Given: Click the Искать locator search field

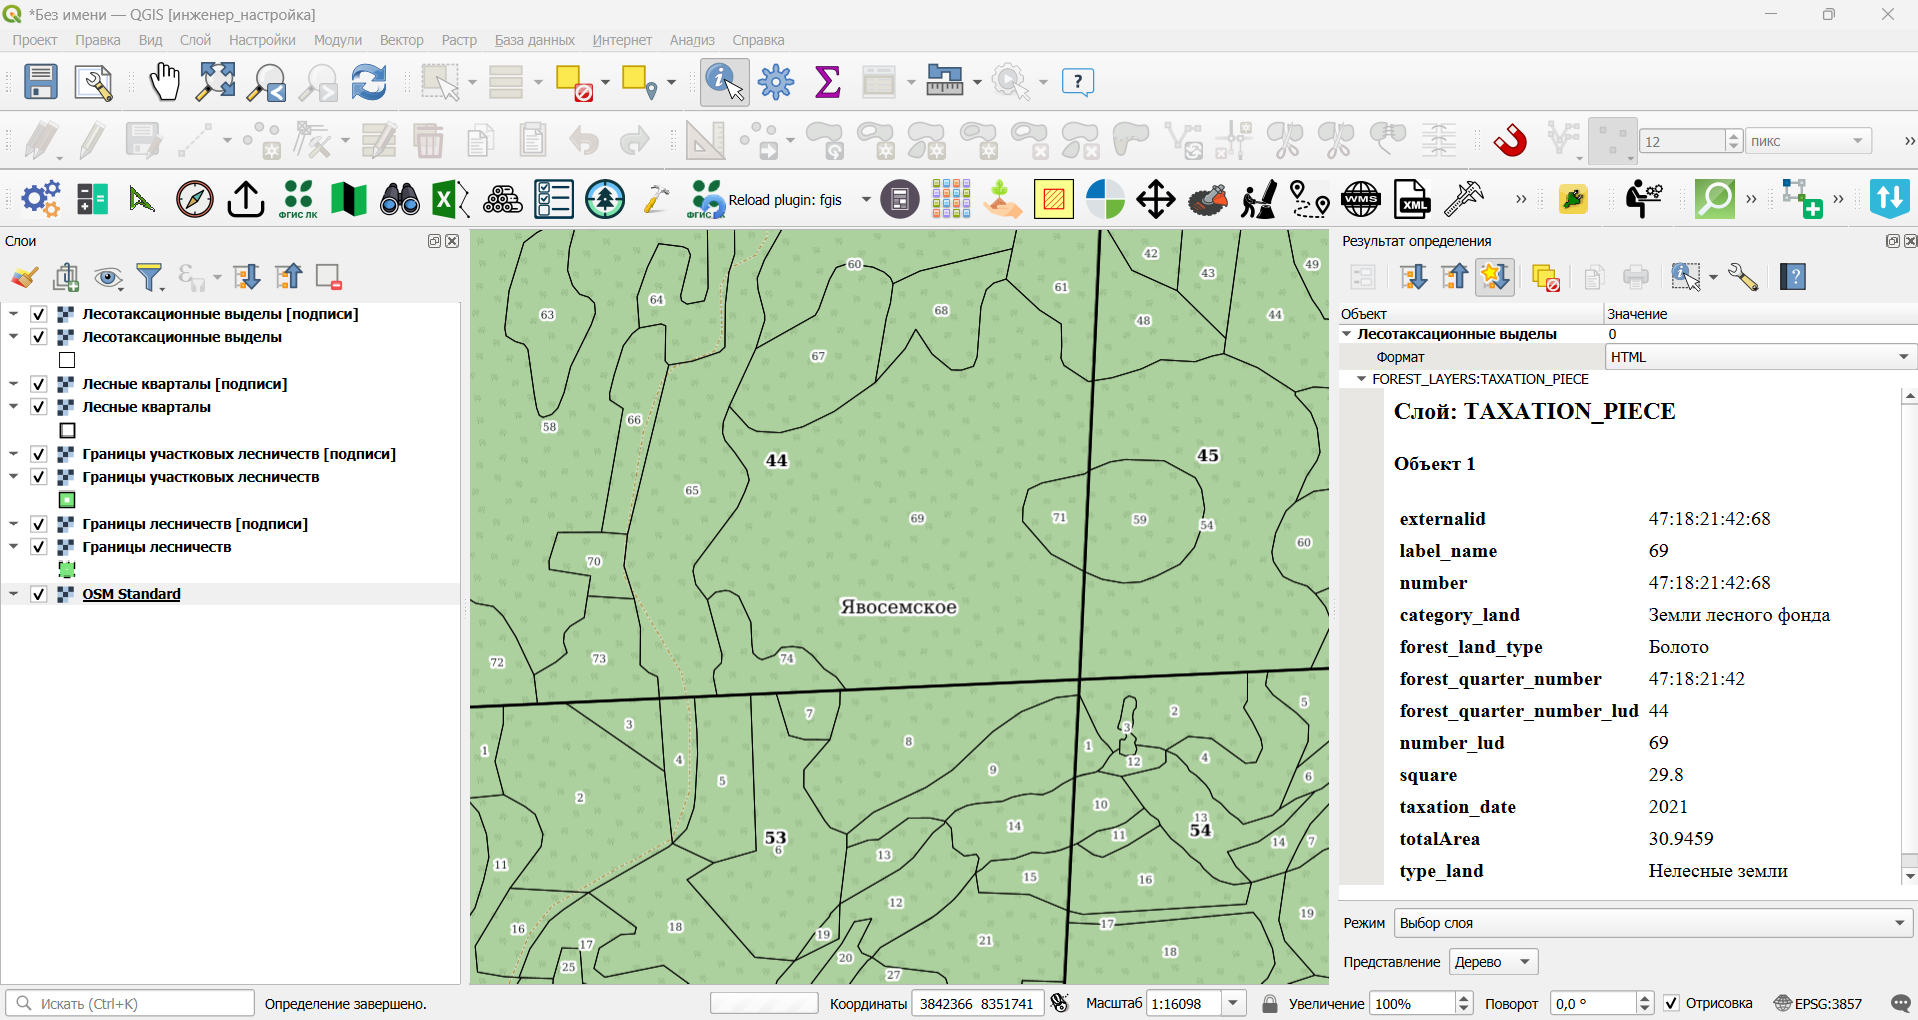Looking at the screenshot, I should pos(130,1003).
